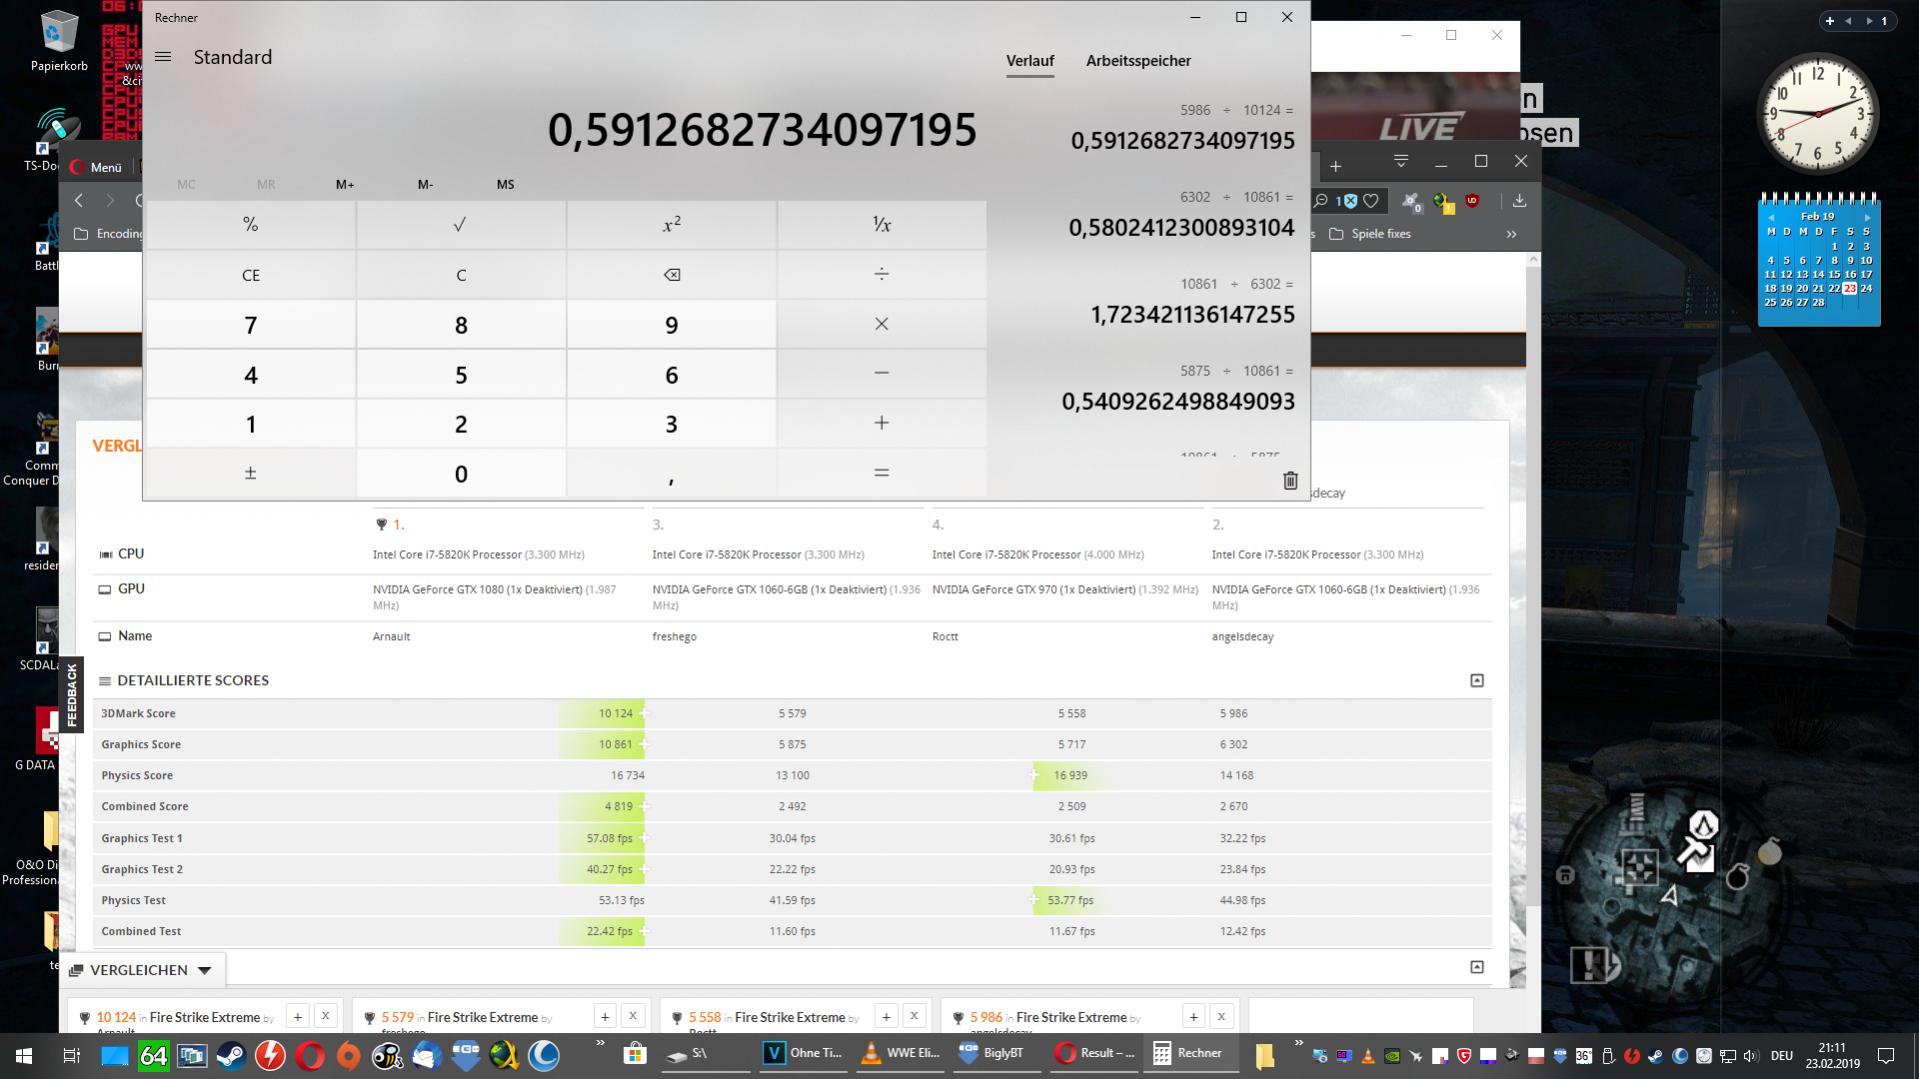Expand the taskbar quick launch overflow chevron
Image resolution: width=1919 pixels, height=1079 pixels.
click(x=600, y=1044)
